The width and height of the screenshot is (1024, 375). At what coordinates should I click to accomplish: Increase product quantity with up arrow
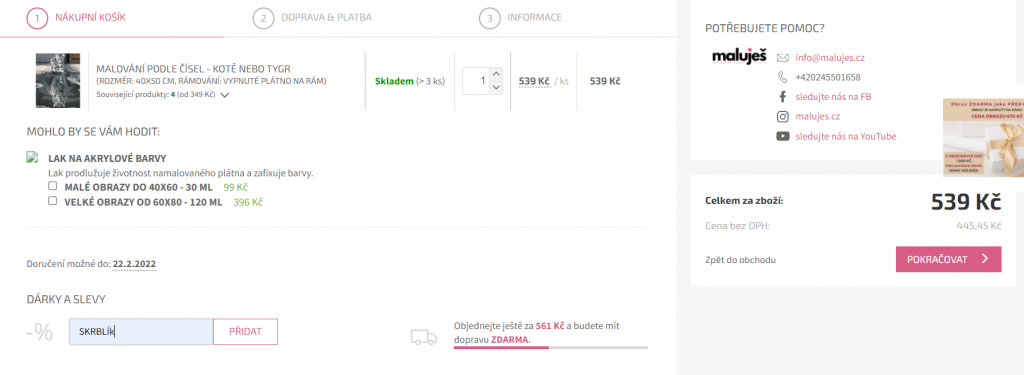pos(496,74)
